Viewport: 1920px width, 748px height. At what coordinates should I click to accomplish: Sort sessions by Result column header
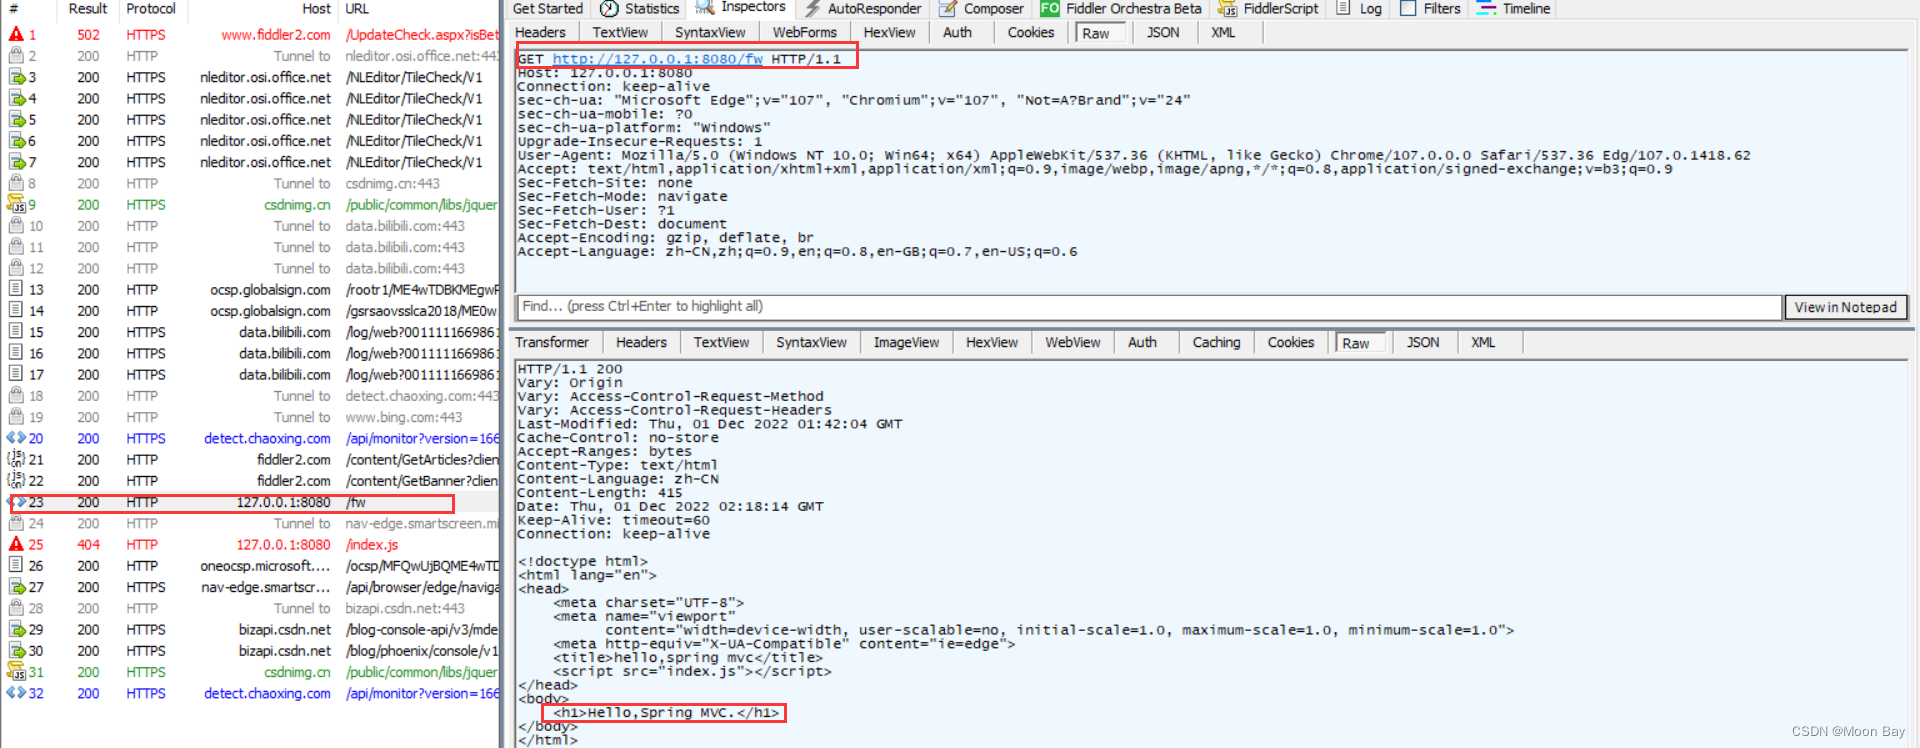click(x=88, y=8)
